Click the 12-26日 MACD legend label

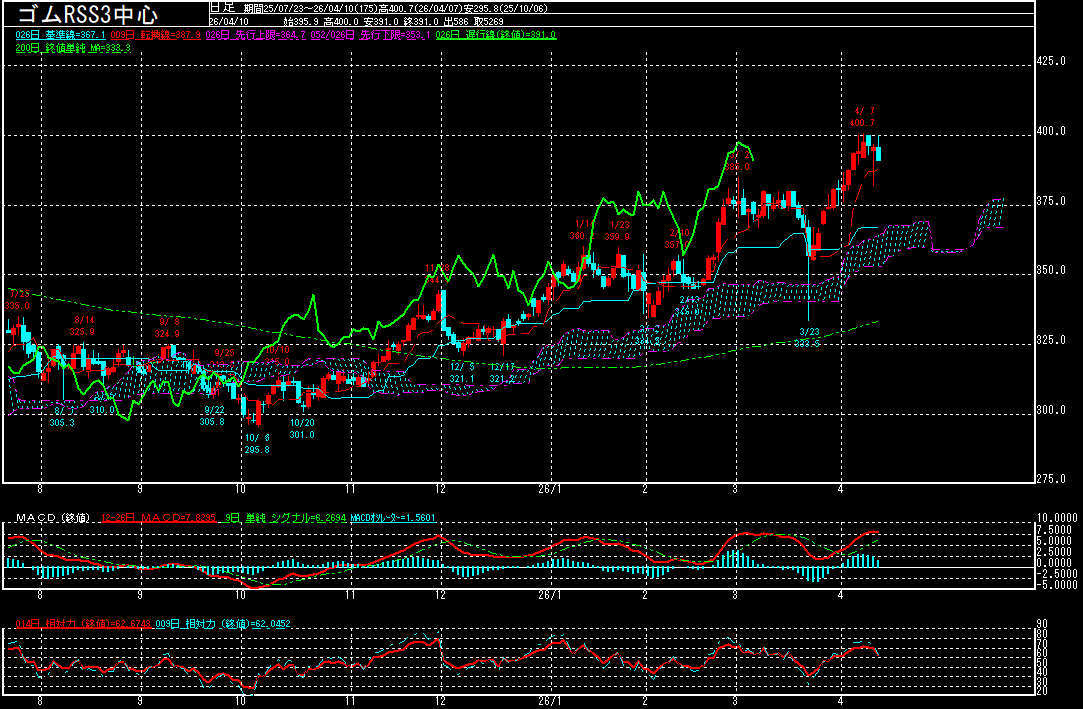point(143,518)
